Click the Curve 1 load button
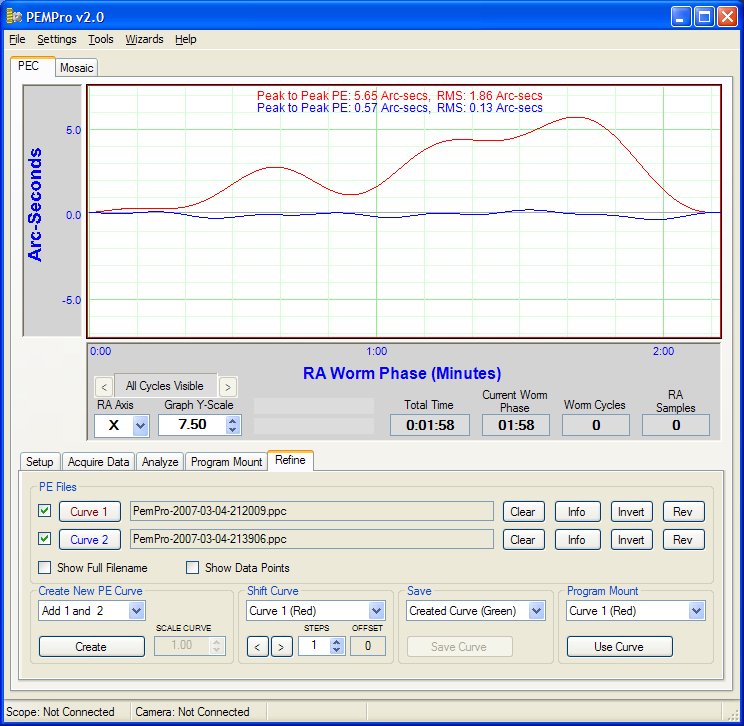The width and height of the screenshot is (744, 726). (89, 512)
